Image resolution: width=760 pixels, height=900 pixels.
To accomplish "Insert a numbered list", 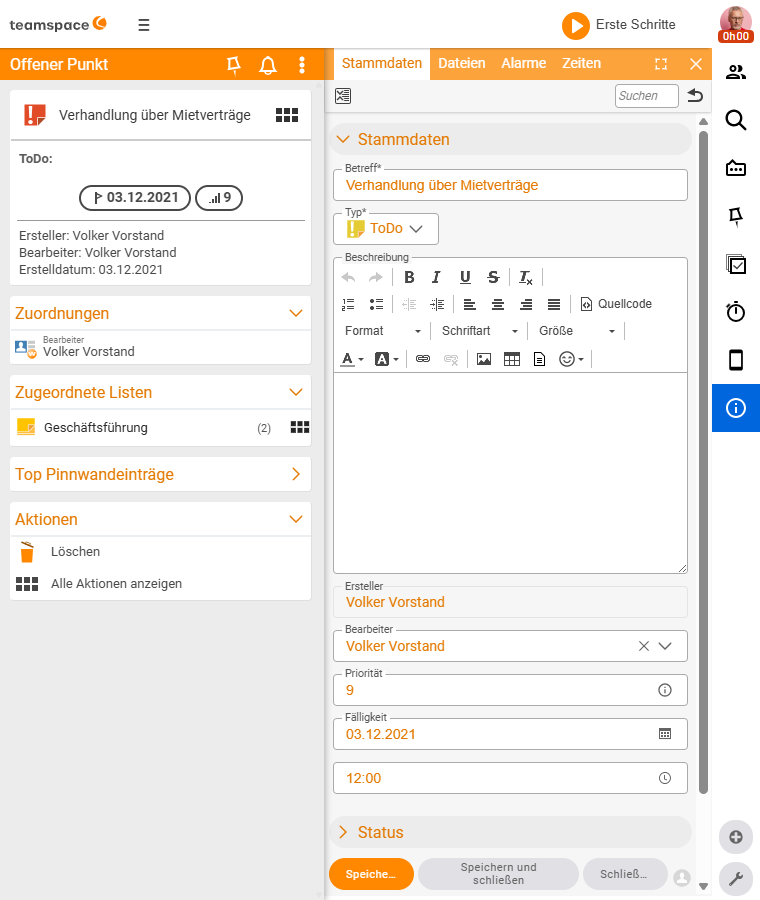I will tap(348, 304).
